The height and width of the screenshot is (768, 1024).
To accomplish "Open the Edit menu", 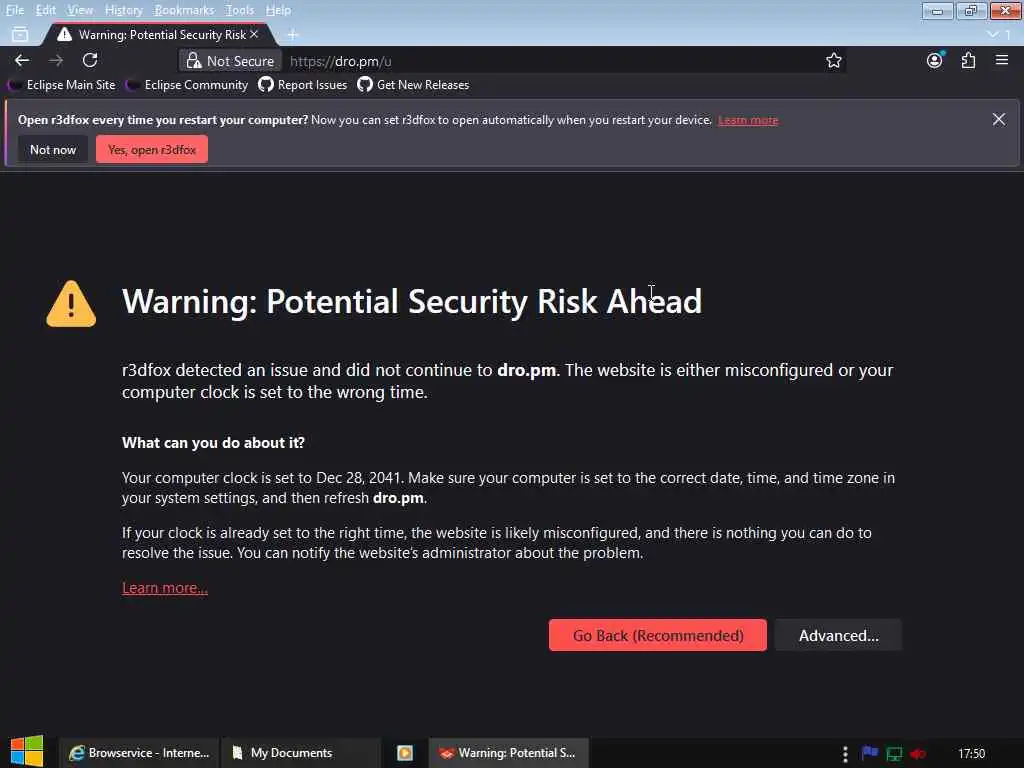I will (x=45, y=10).
